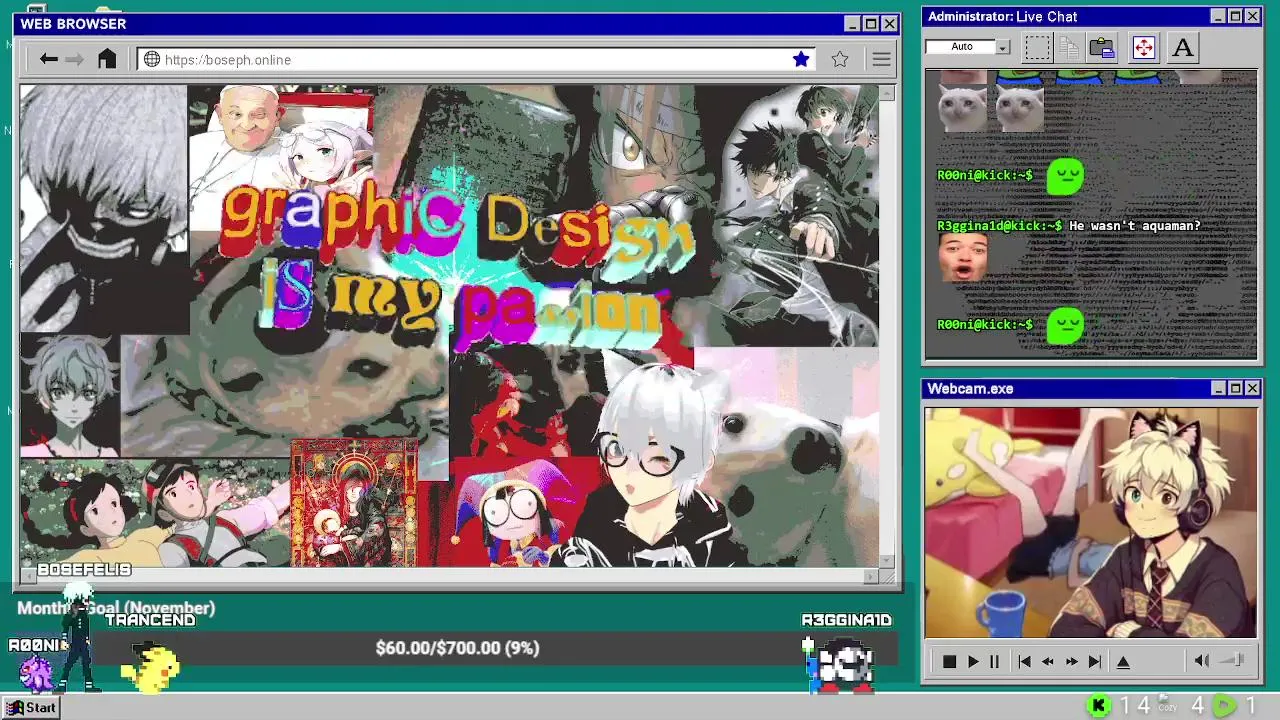
Task: Click the horizontal scrollbar's right arrow in browser
Action: point(871,576)
